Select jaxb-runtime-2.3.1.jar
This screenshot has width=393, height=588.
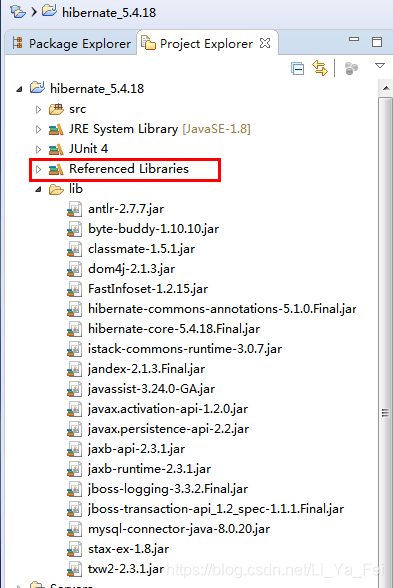click(149, 469)
